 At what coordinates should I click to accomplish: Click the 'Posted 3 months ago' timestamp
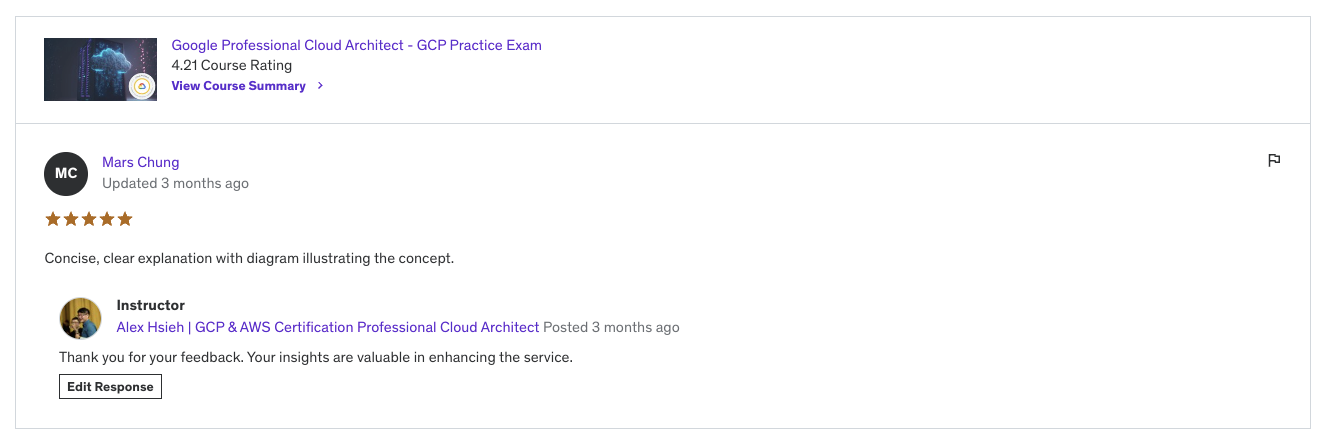[612, 327]
